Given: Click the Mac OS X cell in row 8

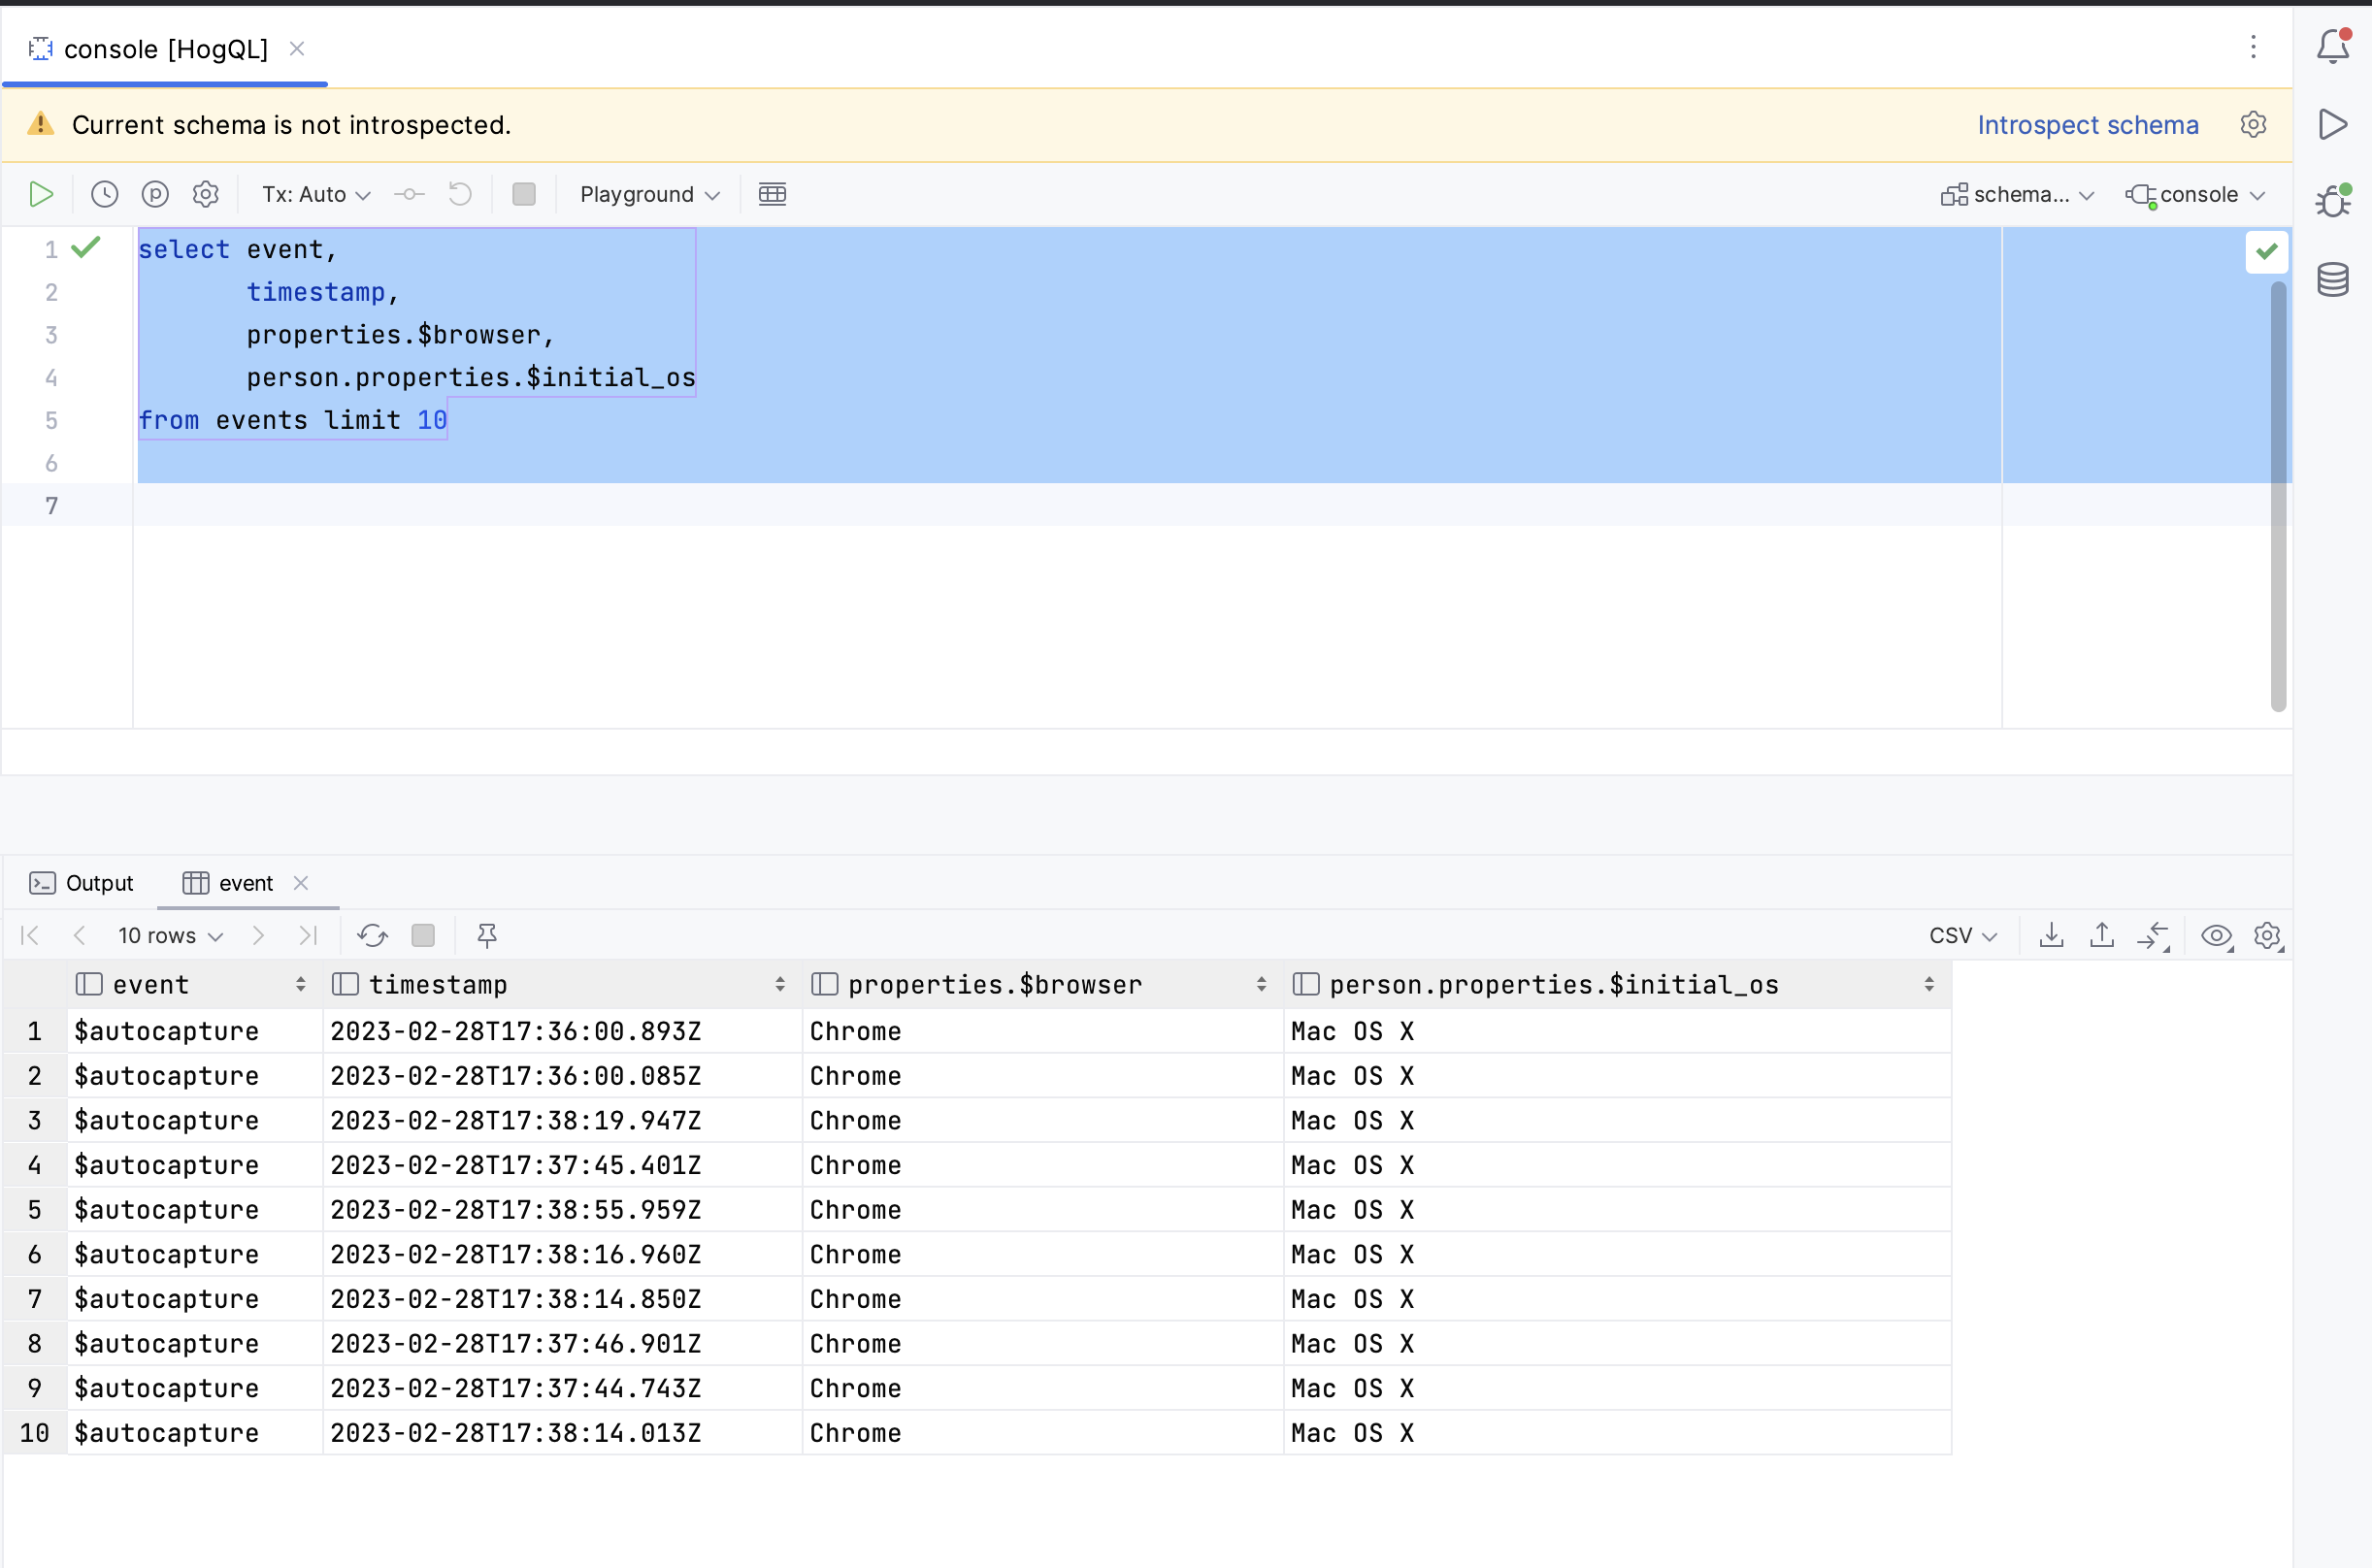Looking at the screenshot, I should [1618, 1344].
